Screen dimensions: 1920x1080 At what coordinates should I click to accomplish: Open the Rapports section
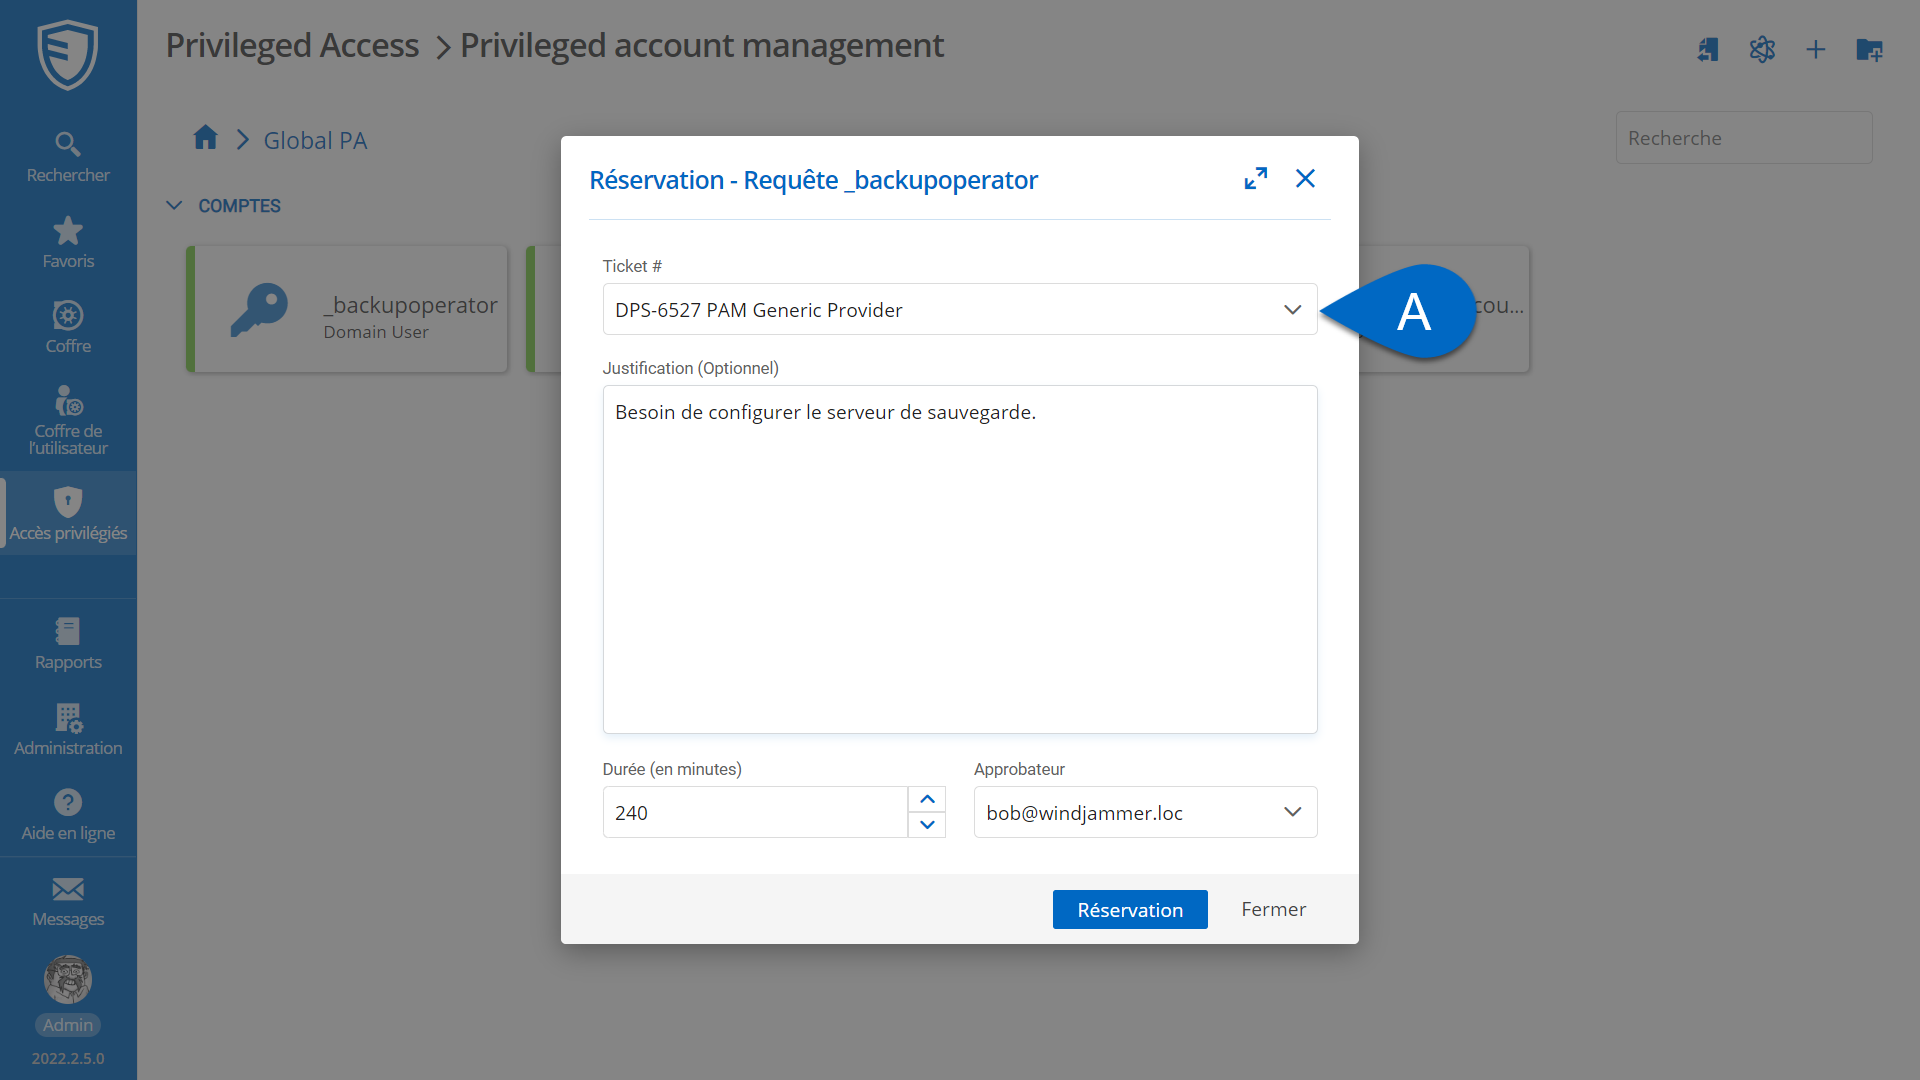point(67,643)
